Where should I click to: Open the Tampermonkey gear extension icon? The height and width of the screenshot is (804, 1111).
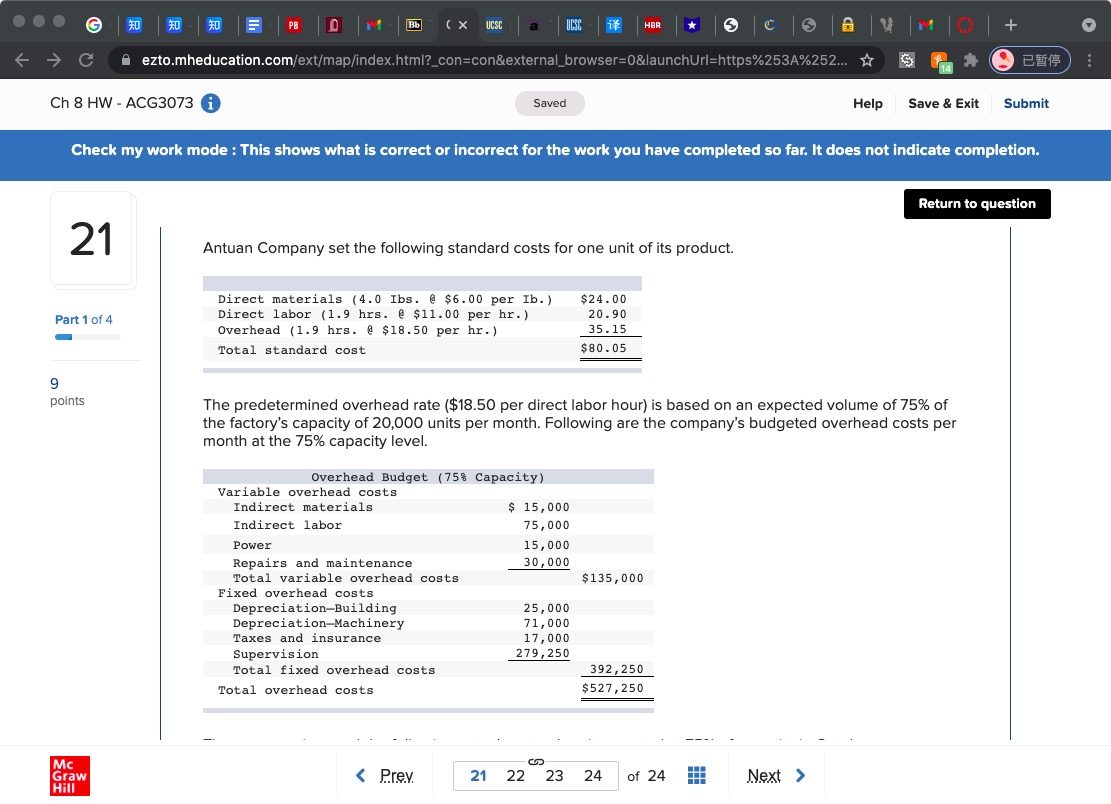(x=906, y=60)
